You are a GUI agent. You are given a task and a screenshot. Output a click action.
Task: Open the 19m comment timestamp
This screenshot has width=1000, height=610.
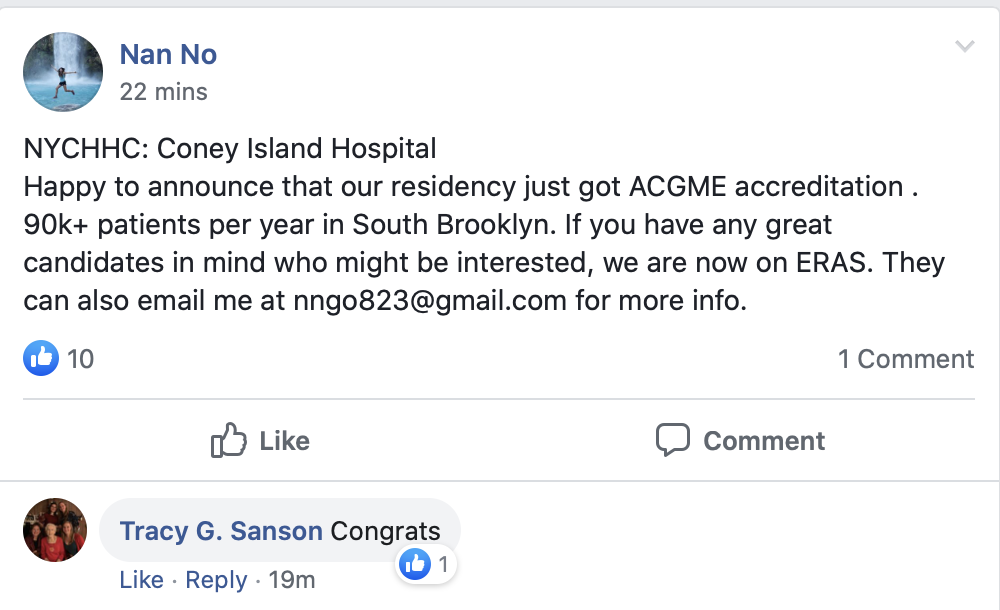coord(291,580)
